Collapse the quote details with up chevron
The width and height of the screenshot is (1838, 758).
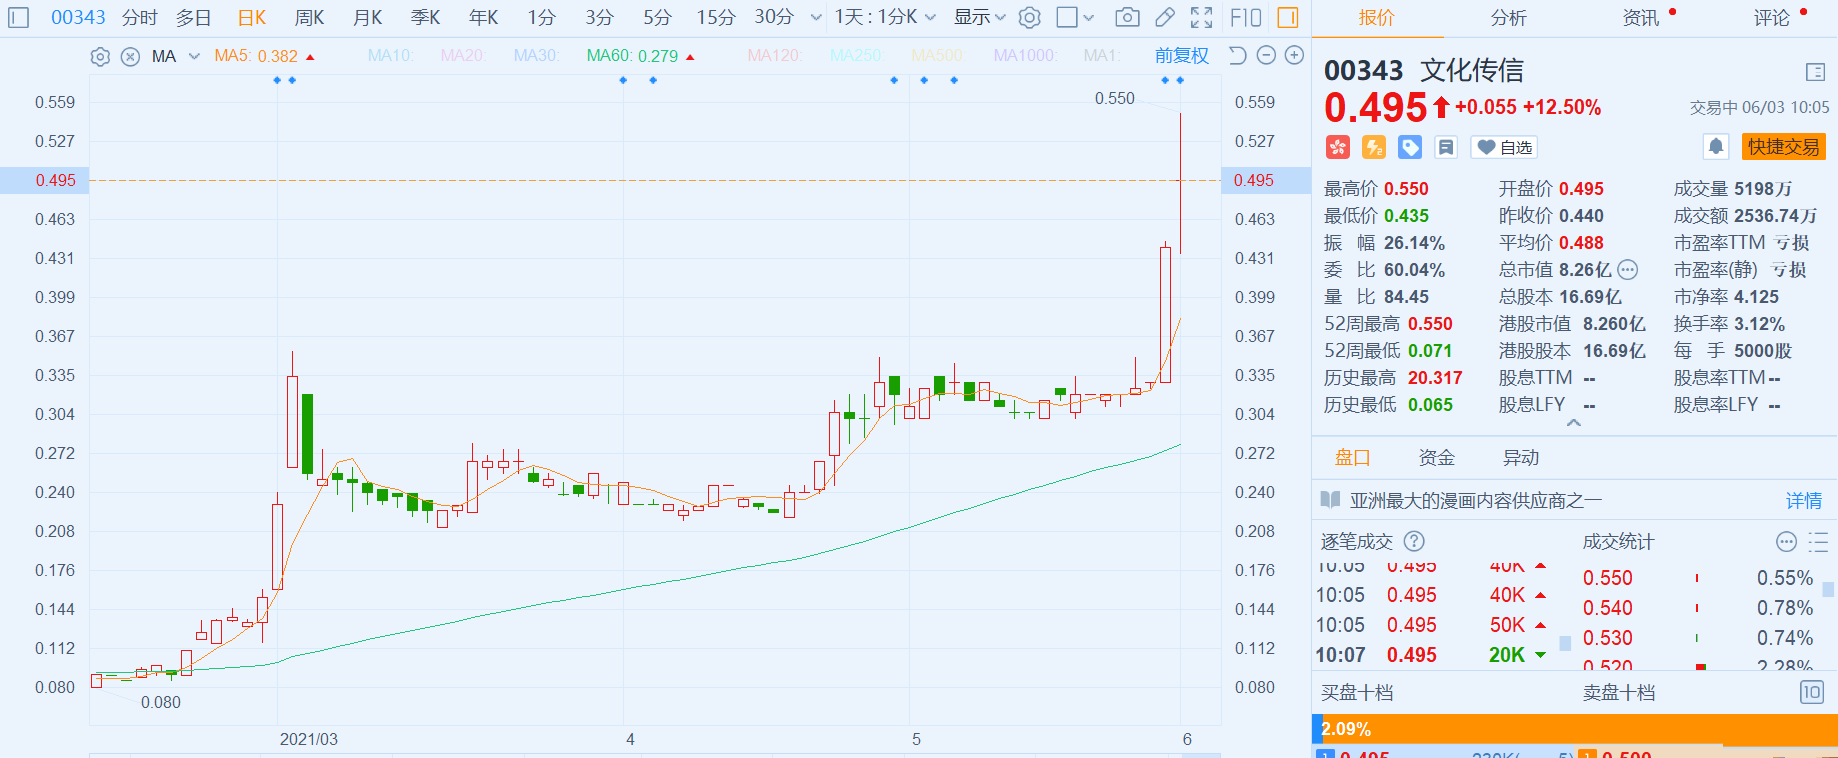point(1574,423)
